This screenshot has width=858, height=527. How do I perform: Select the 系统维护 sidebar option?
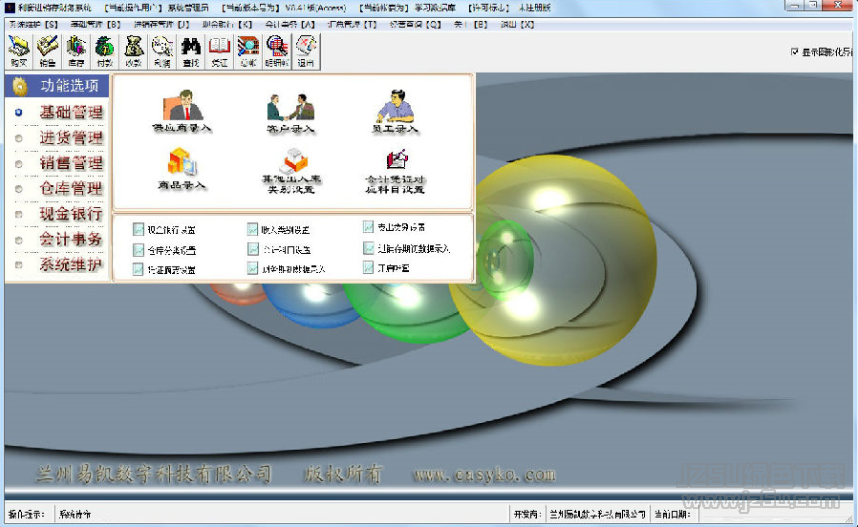(71, 265)
